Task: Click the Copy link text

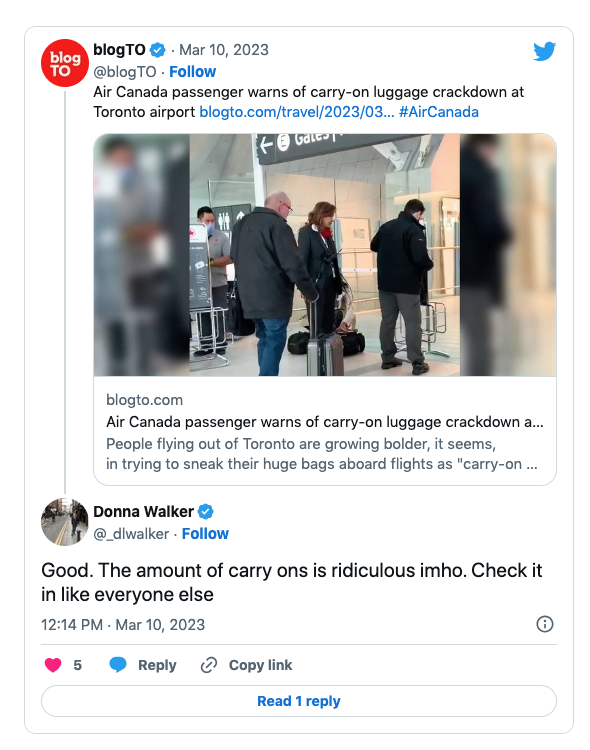Action: tap(260, 665)
